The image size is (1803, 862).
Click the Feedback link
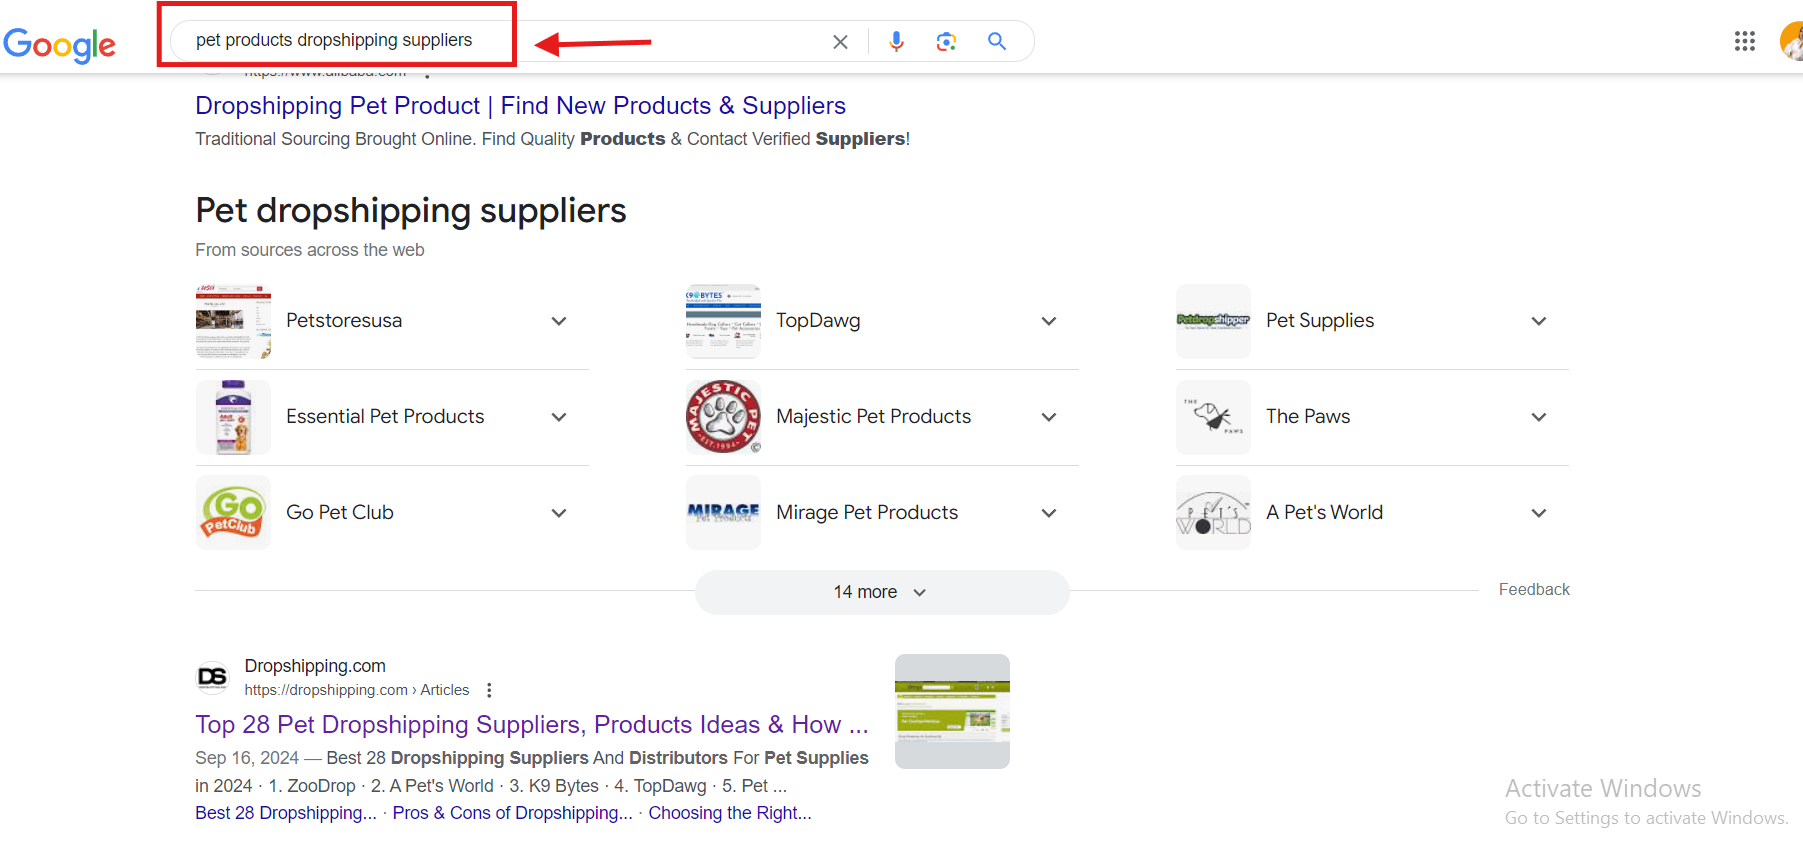point(1534,590)
